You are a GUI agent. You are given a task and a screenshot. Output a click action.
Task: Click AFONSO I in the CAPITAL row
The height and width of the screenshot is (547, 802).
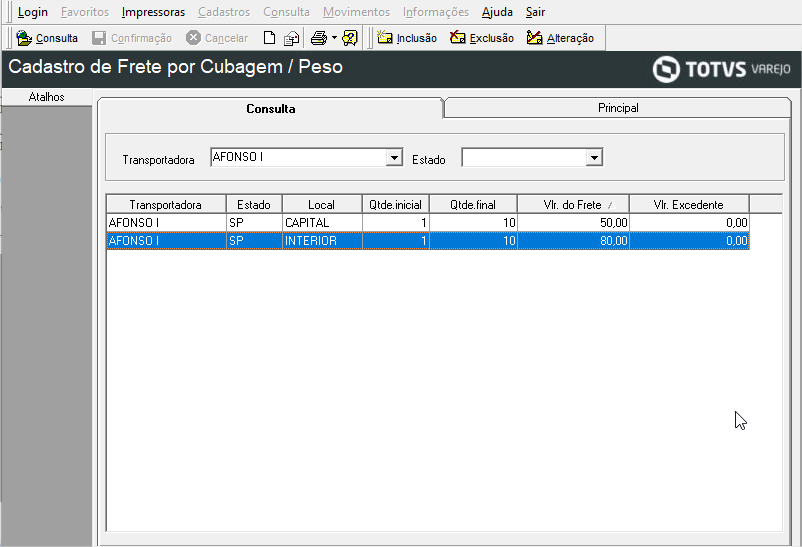[166, 223]
